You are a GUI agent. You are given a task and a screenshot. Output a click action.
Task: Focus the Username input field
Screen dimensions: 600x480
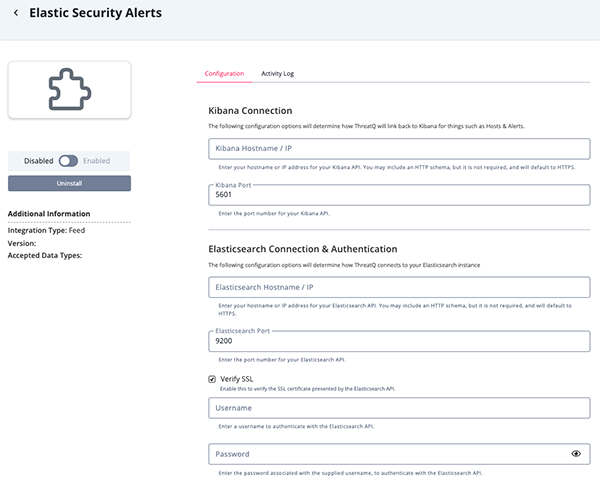(x=399, y=408)
